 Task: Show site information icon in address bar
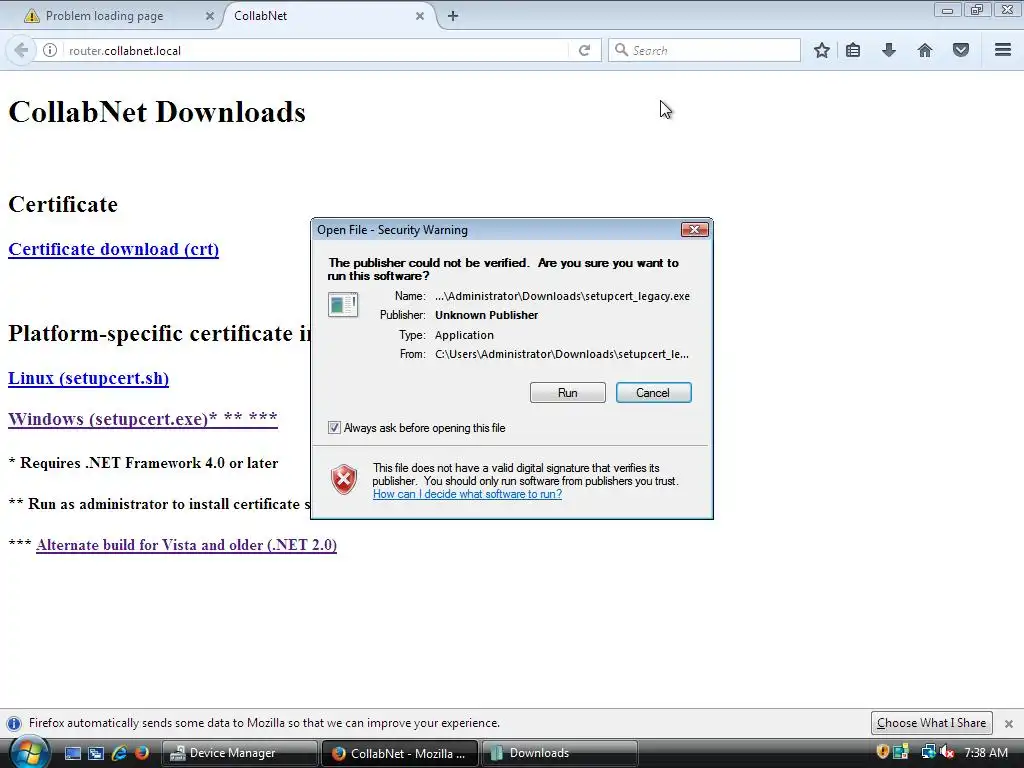50,50
